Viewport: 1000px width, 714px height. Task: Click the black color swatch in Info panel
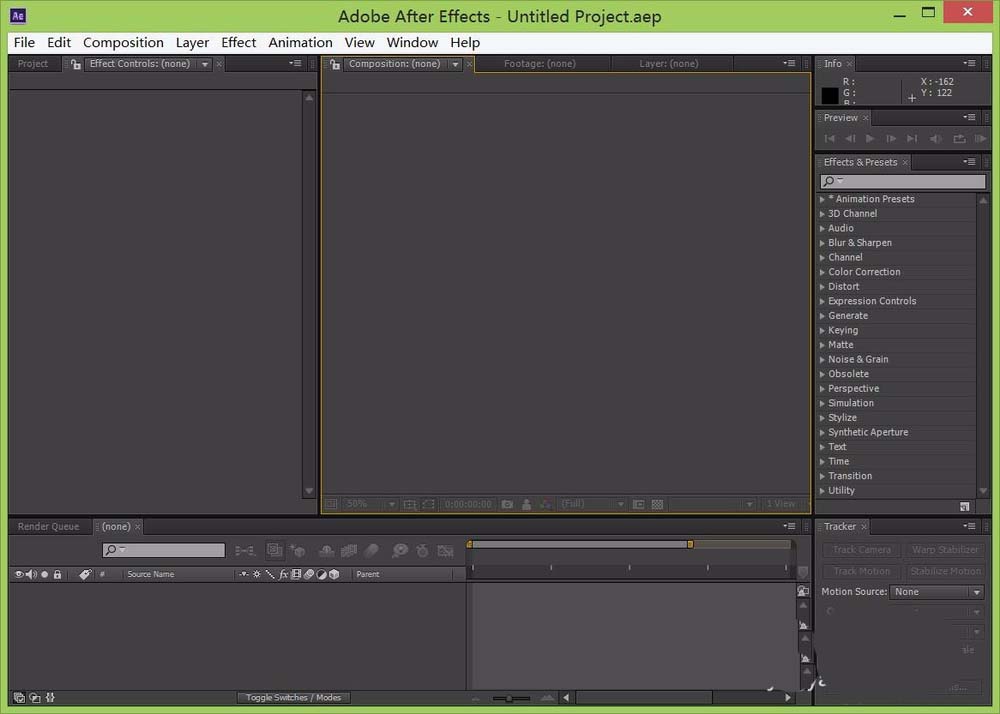[830, 96]
